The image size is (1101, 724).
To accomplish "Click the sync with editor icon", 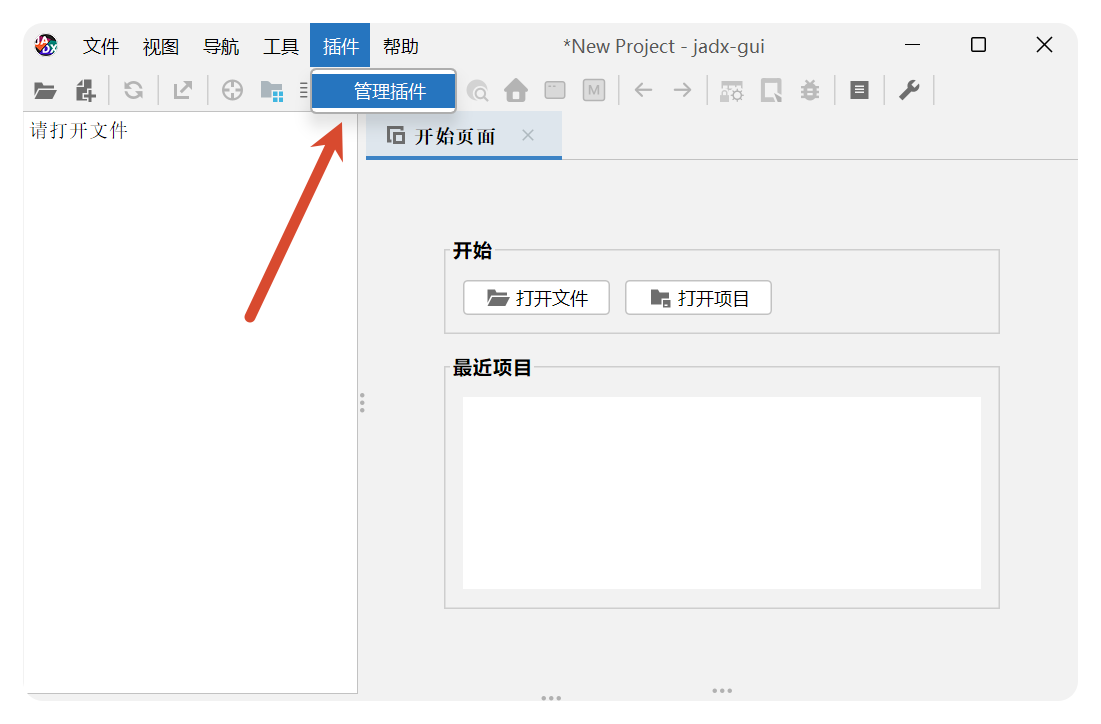I will tap(232, 91).
